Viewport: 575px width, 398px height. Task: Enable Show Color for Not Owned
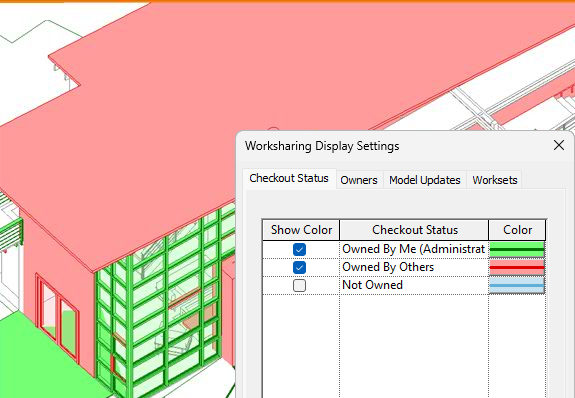(300, 285)
